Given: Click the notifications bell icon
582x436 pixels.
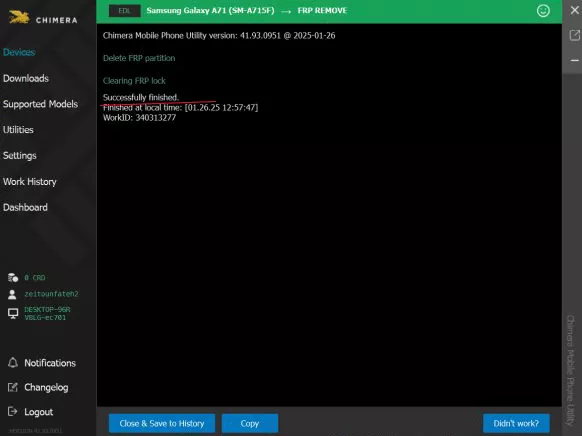Looking at the screenshot, I should pos(13,363).
